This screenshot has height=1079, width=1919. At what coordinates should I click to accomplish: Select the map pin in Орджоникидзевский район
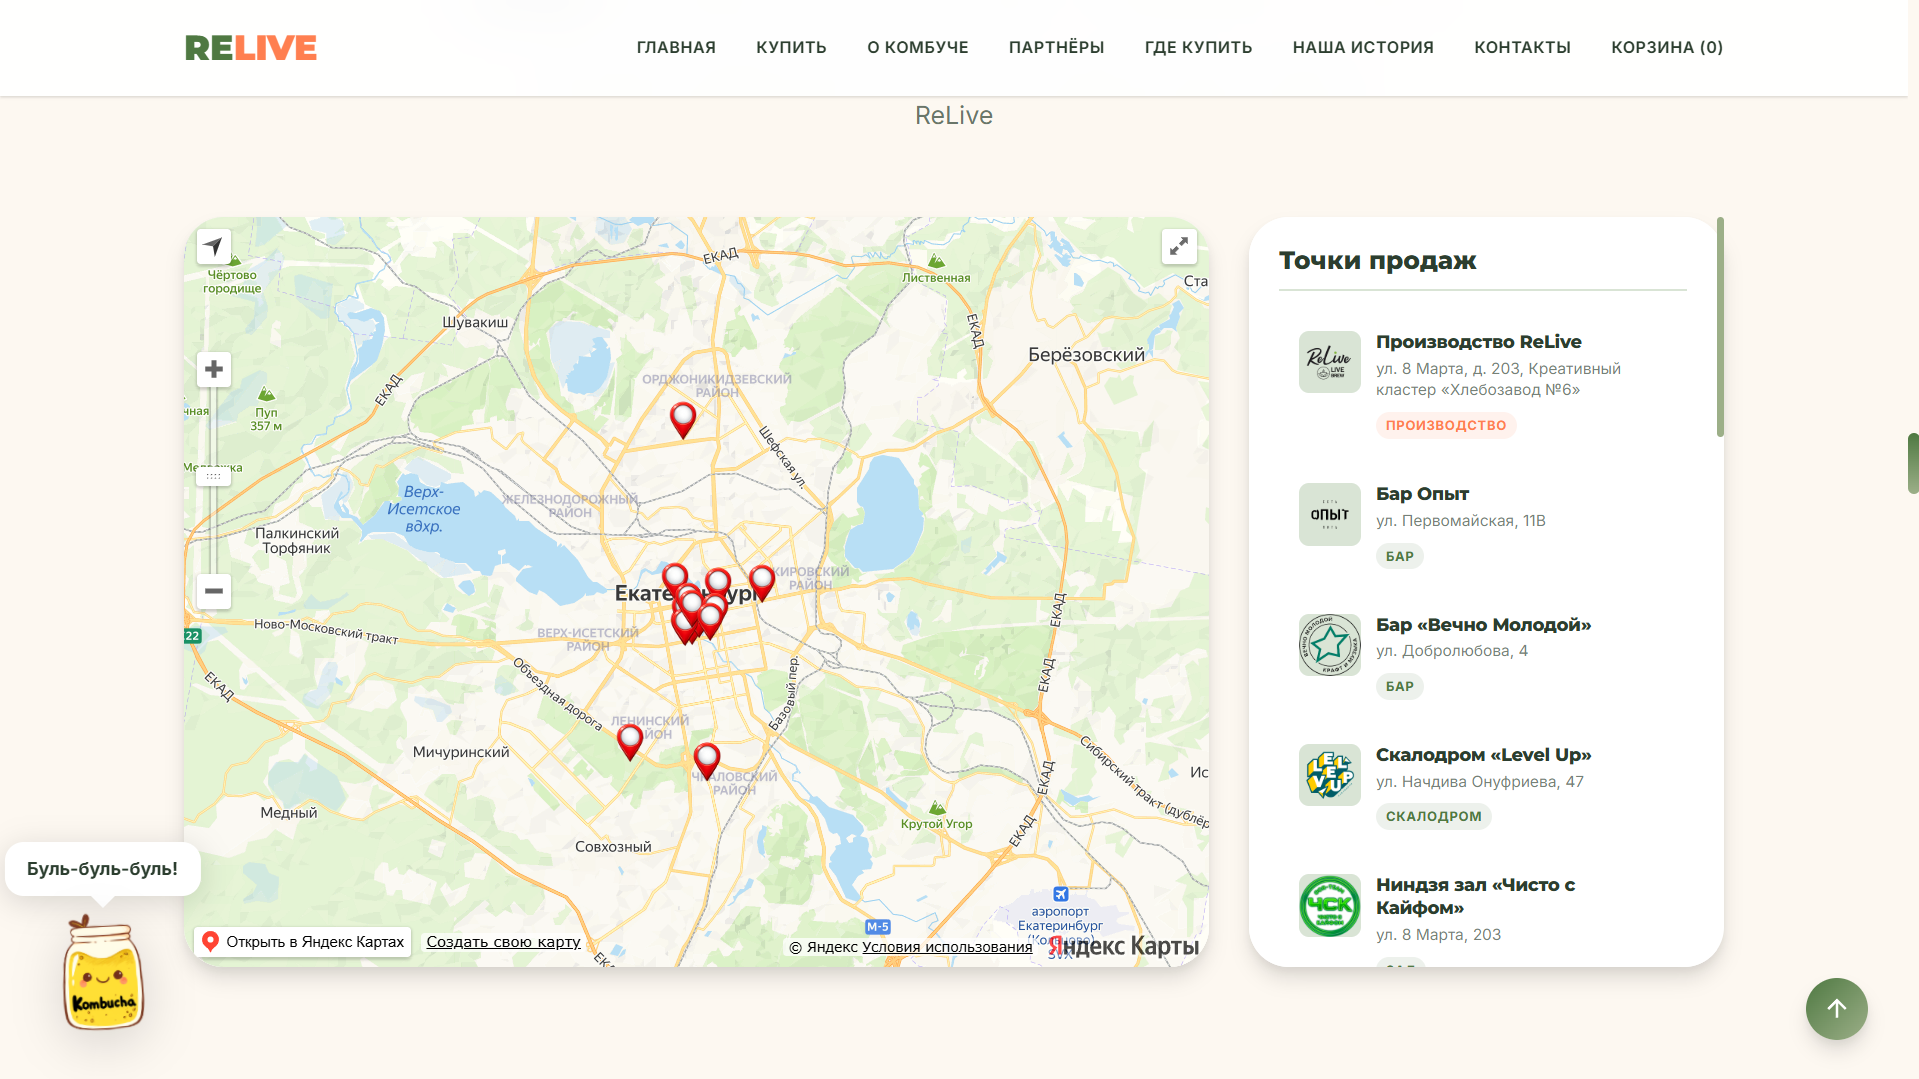pos(683,419)
